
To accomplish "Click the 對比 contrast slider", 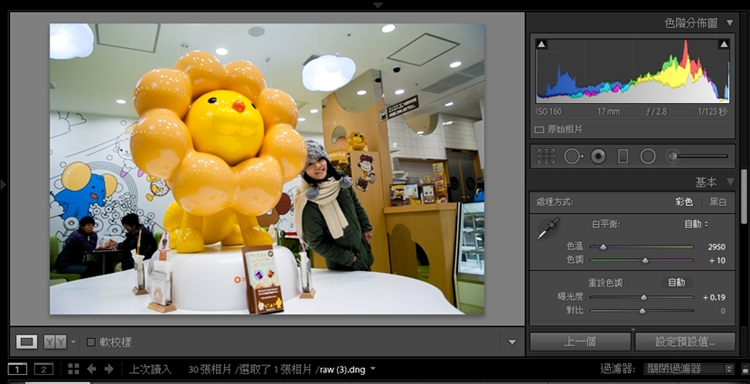I will pyautogui.click(x=641, y=311).
